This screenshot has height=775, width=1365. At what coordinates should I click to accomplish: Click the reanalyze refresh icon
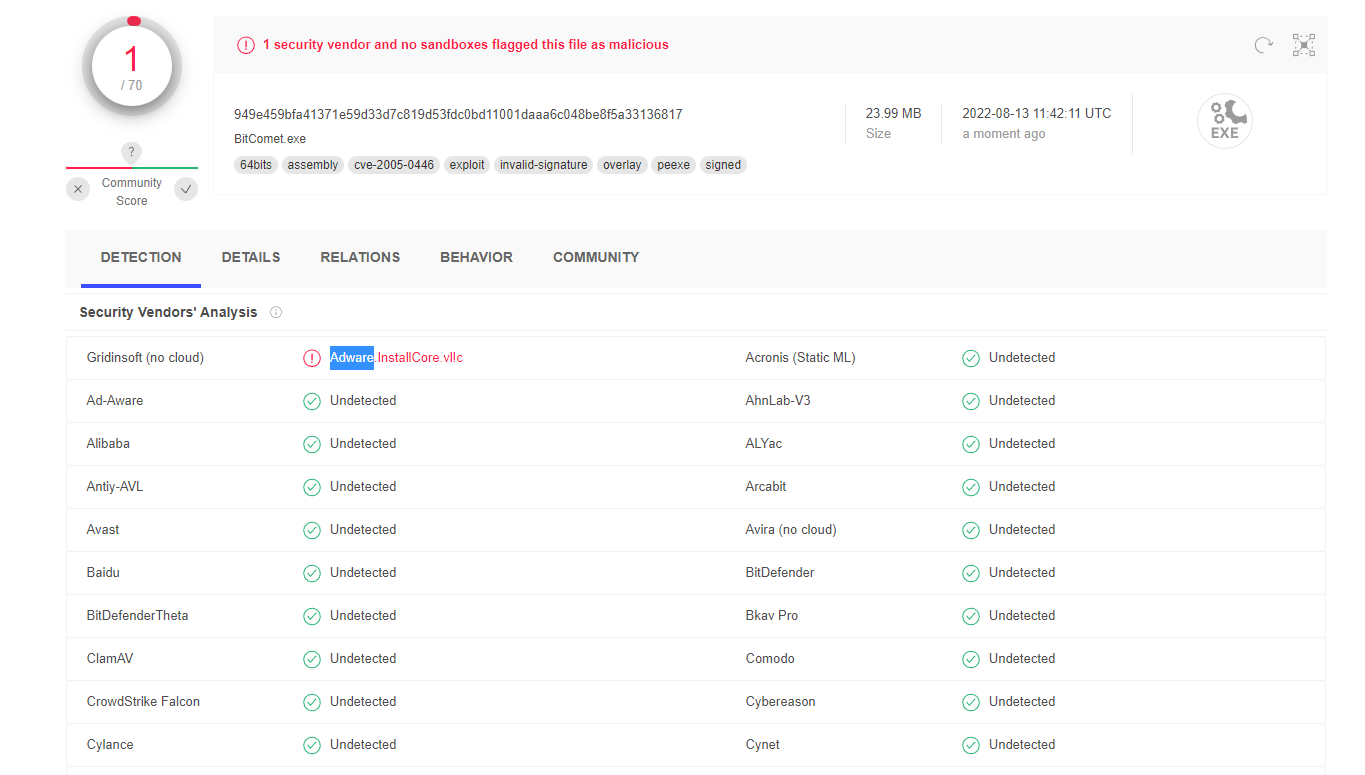(x=1264, y=45)
